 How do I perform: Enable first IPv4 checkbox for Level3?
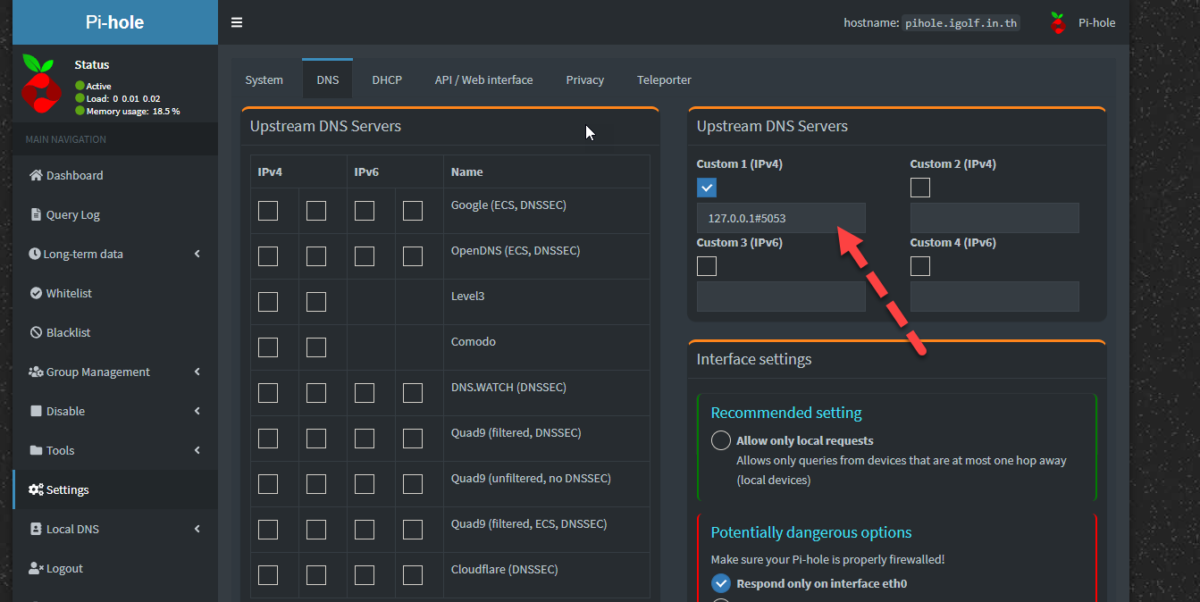[x=268, y=302]
